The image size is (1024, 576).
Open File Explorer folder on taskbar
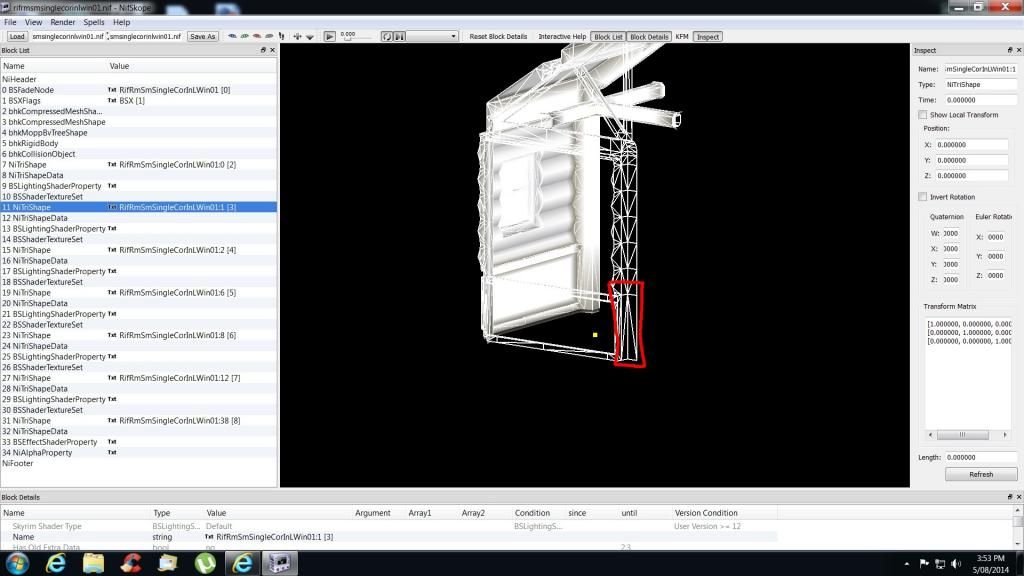[x=93, y=563]
